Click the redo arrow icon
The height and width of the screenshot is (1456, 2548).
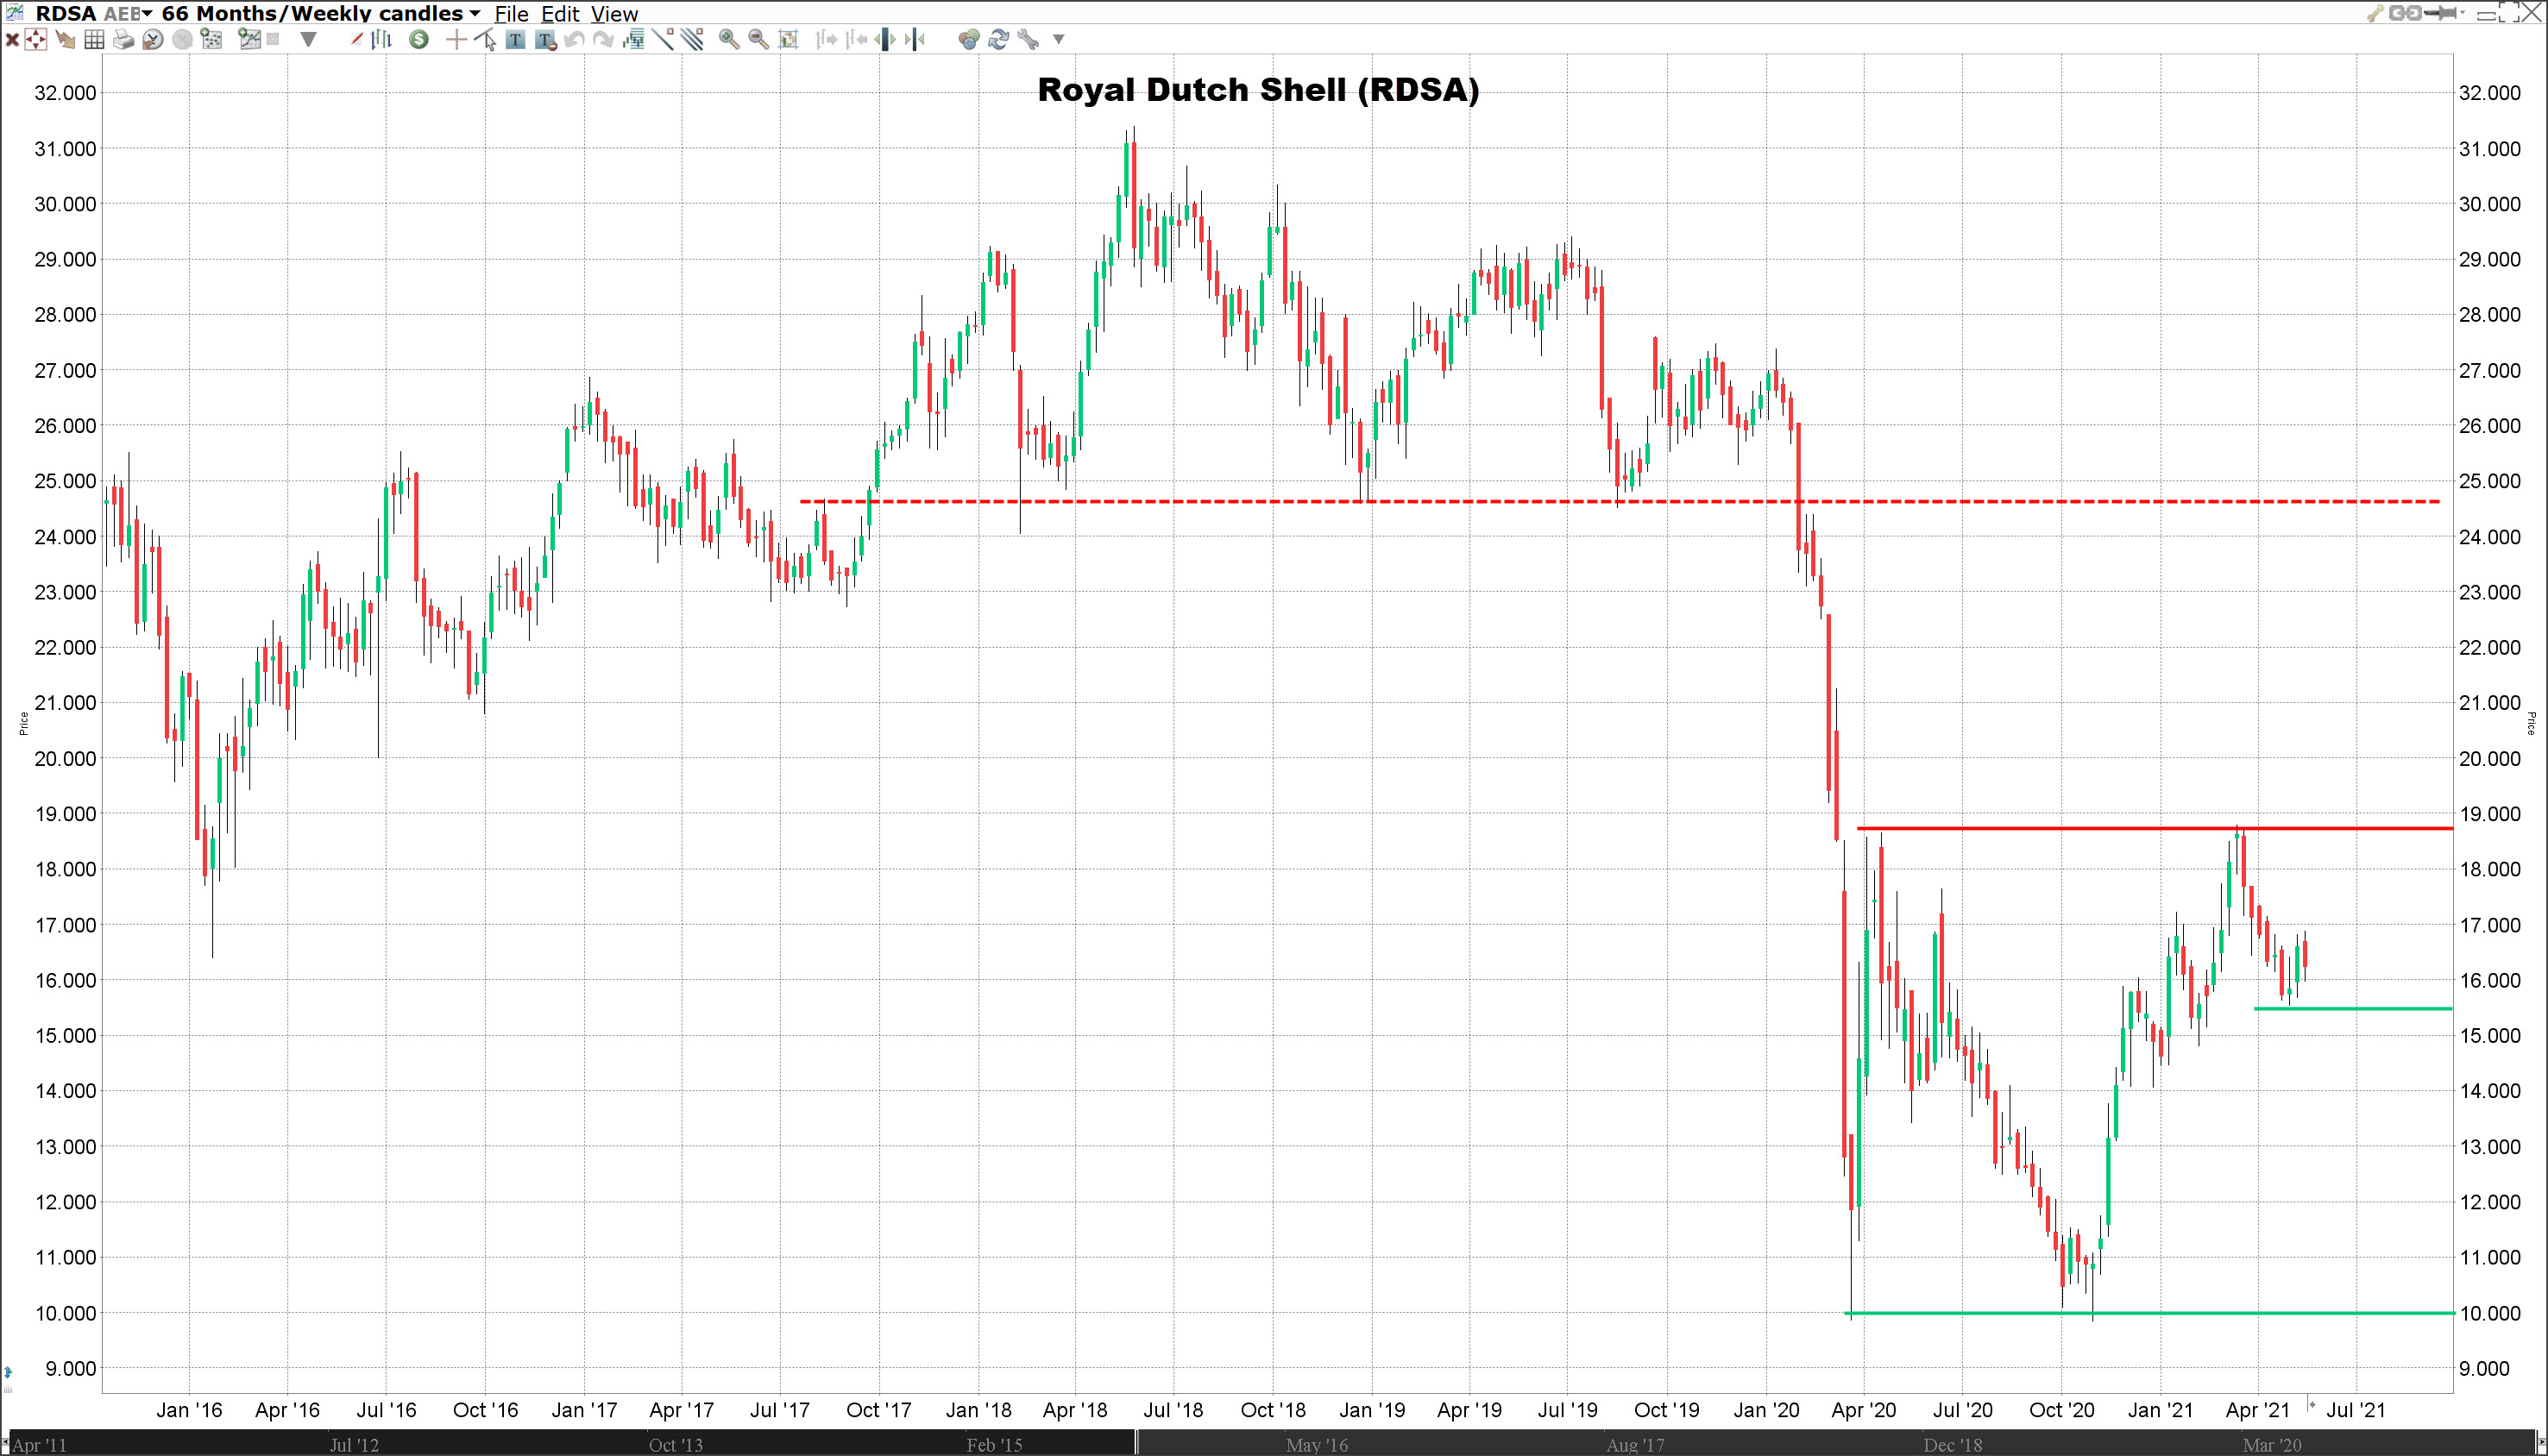pyautogui.click(x=603, y=40)
